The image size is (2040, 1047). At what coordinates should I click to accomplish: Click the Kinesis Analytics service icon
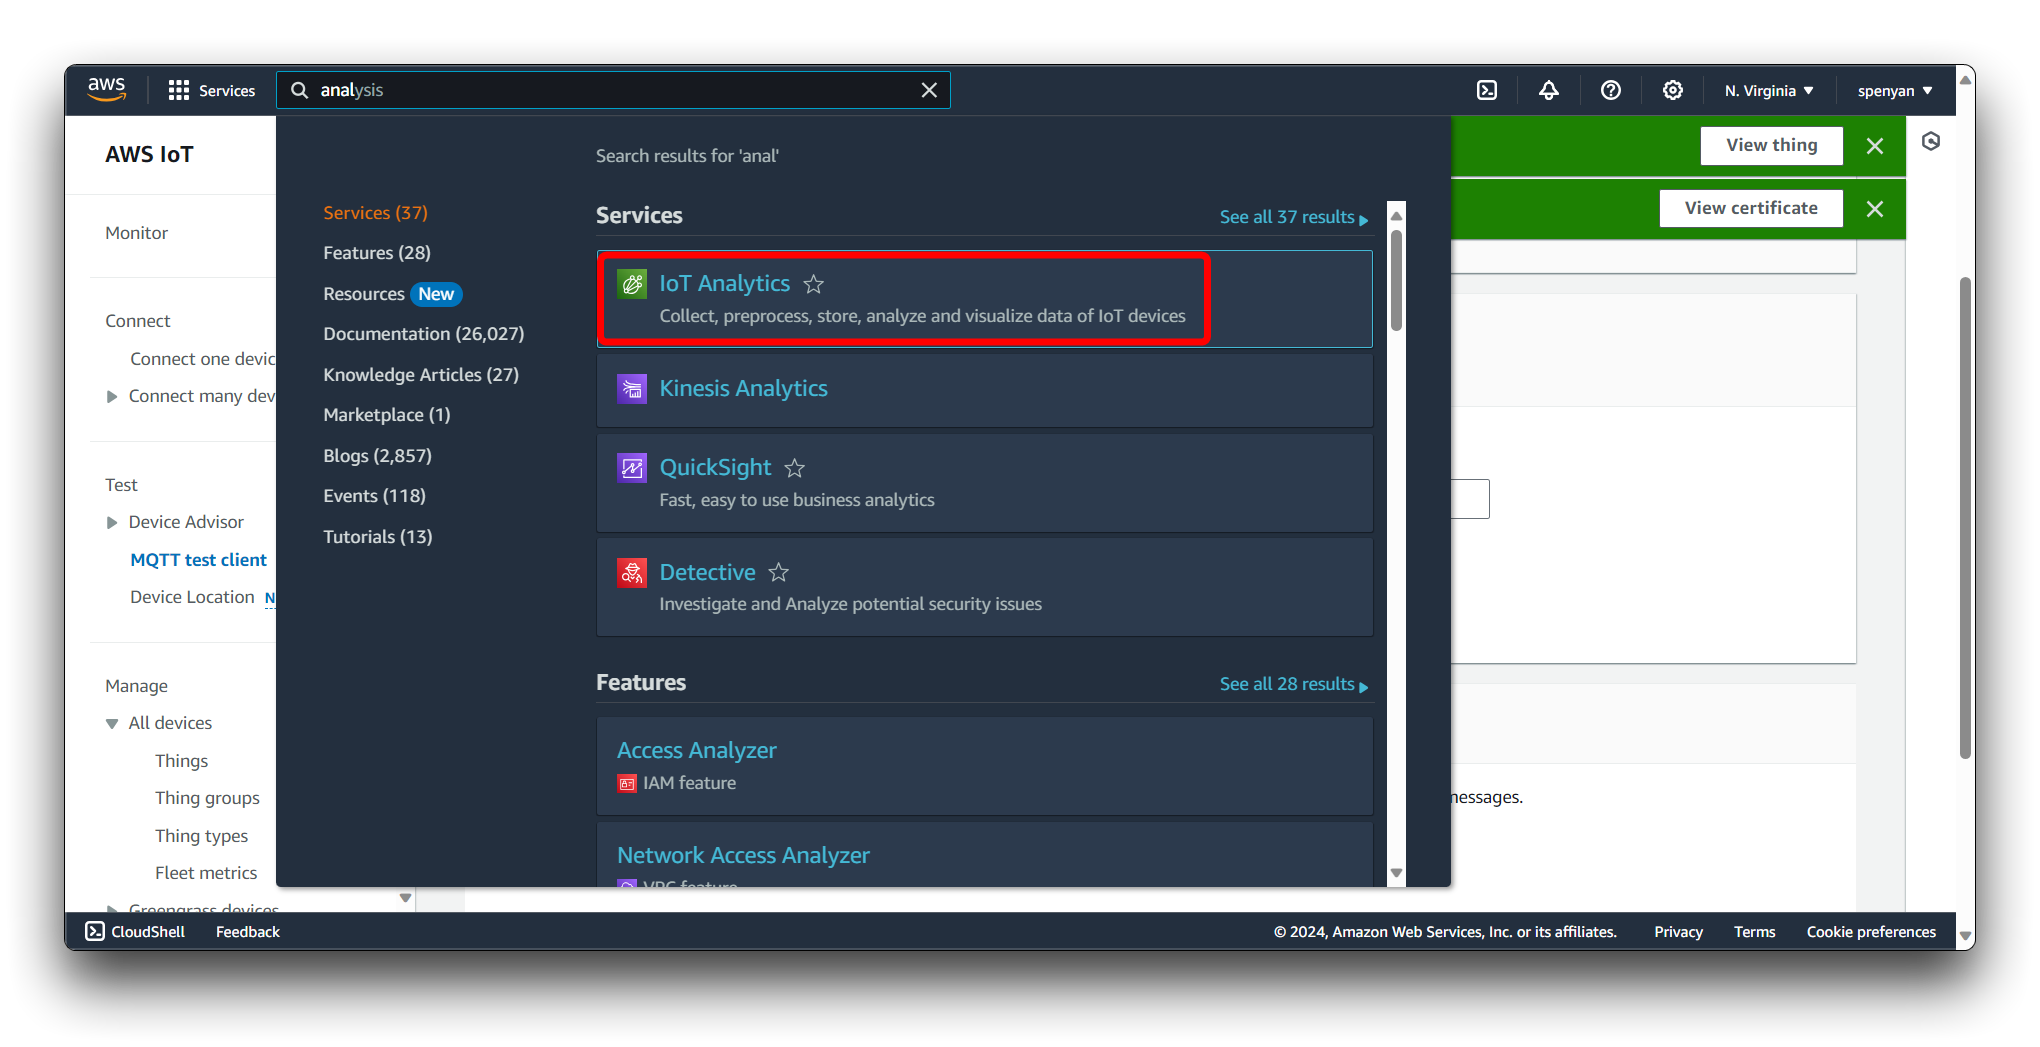point(632,388)
